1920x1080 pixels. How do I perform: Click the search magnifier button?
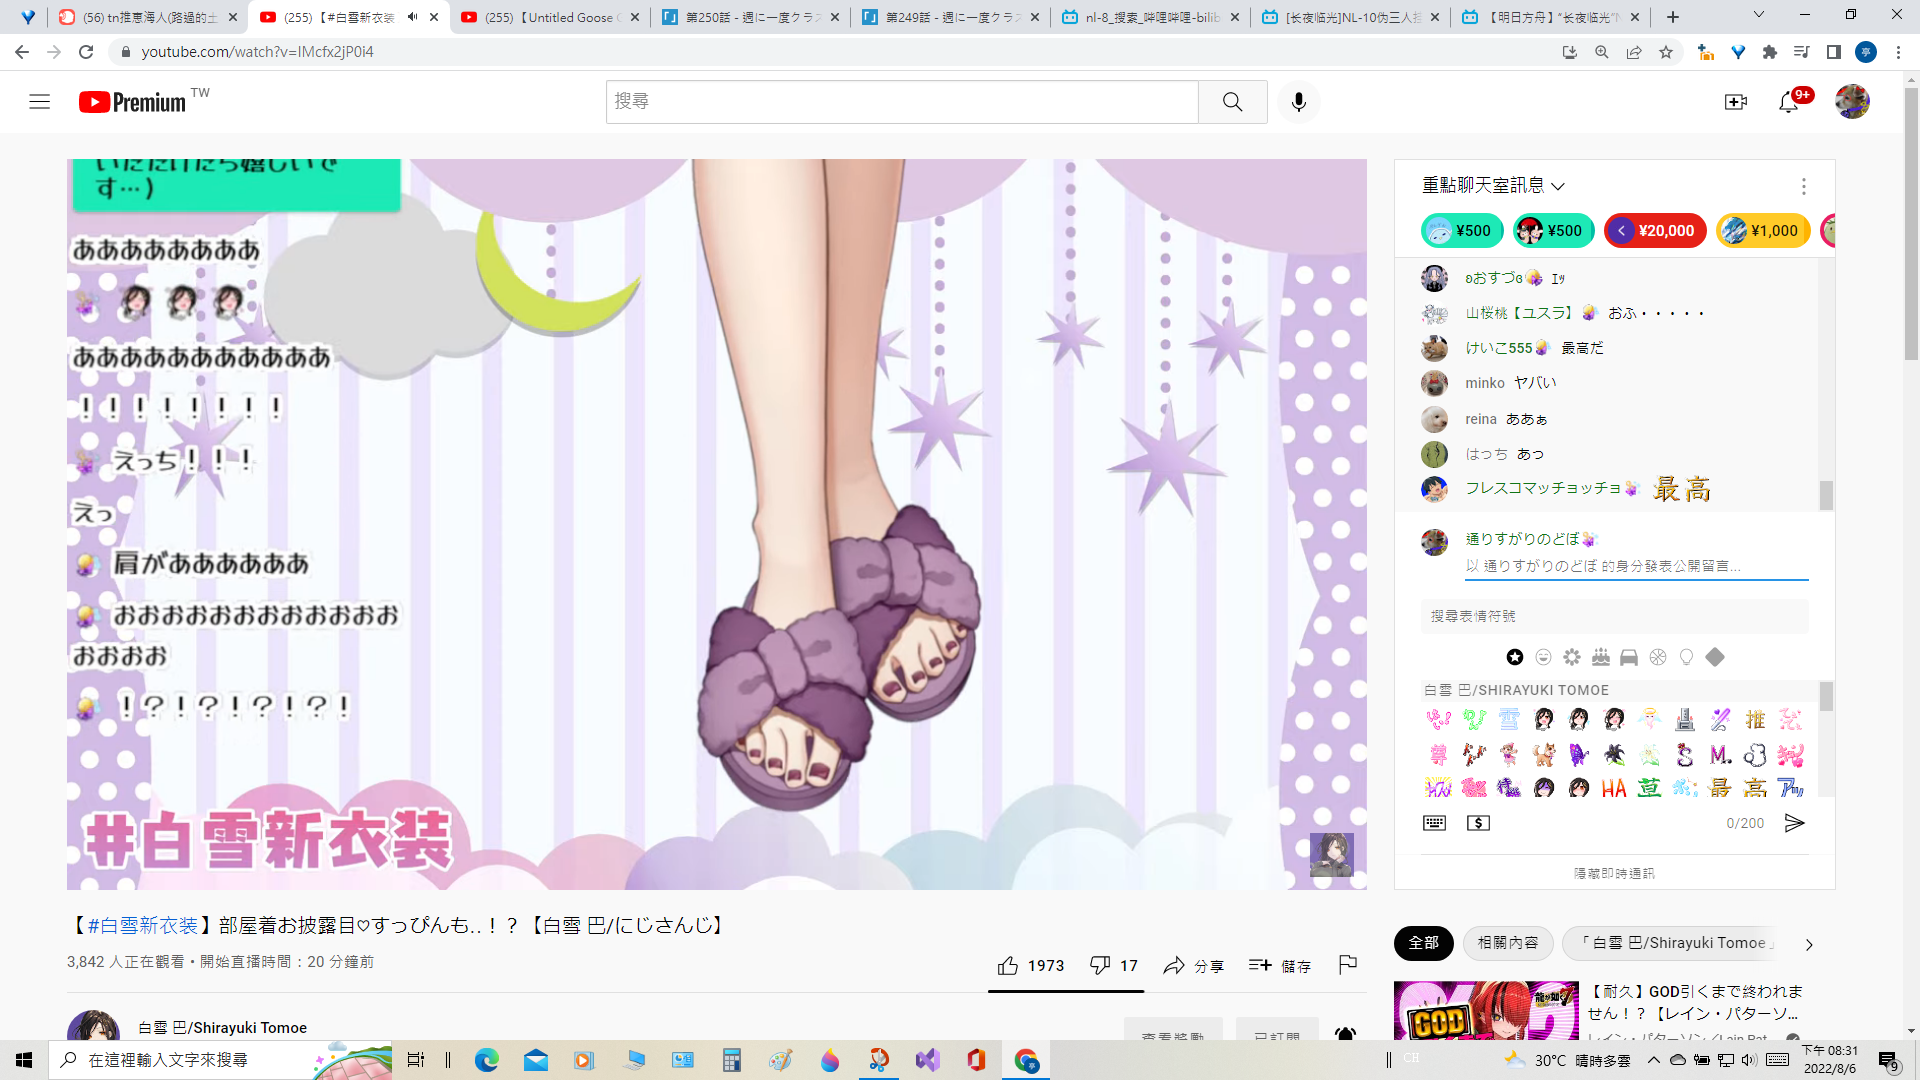(x=1232, y=102)
